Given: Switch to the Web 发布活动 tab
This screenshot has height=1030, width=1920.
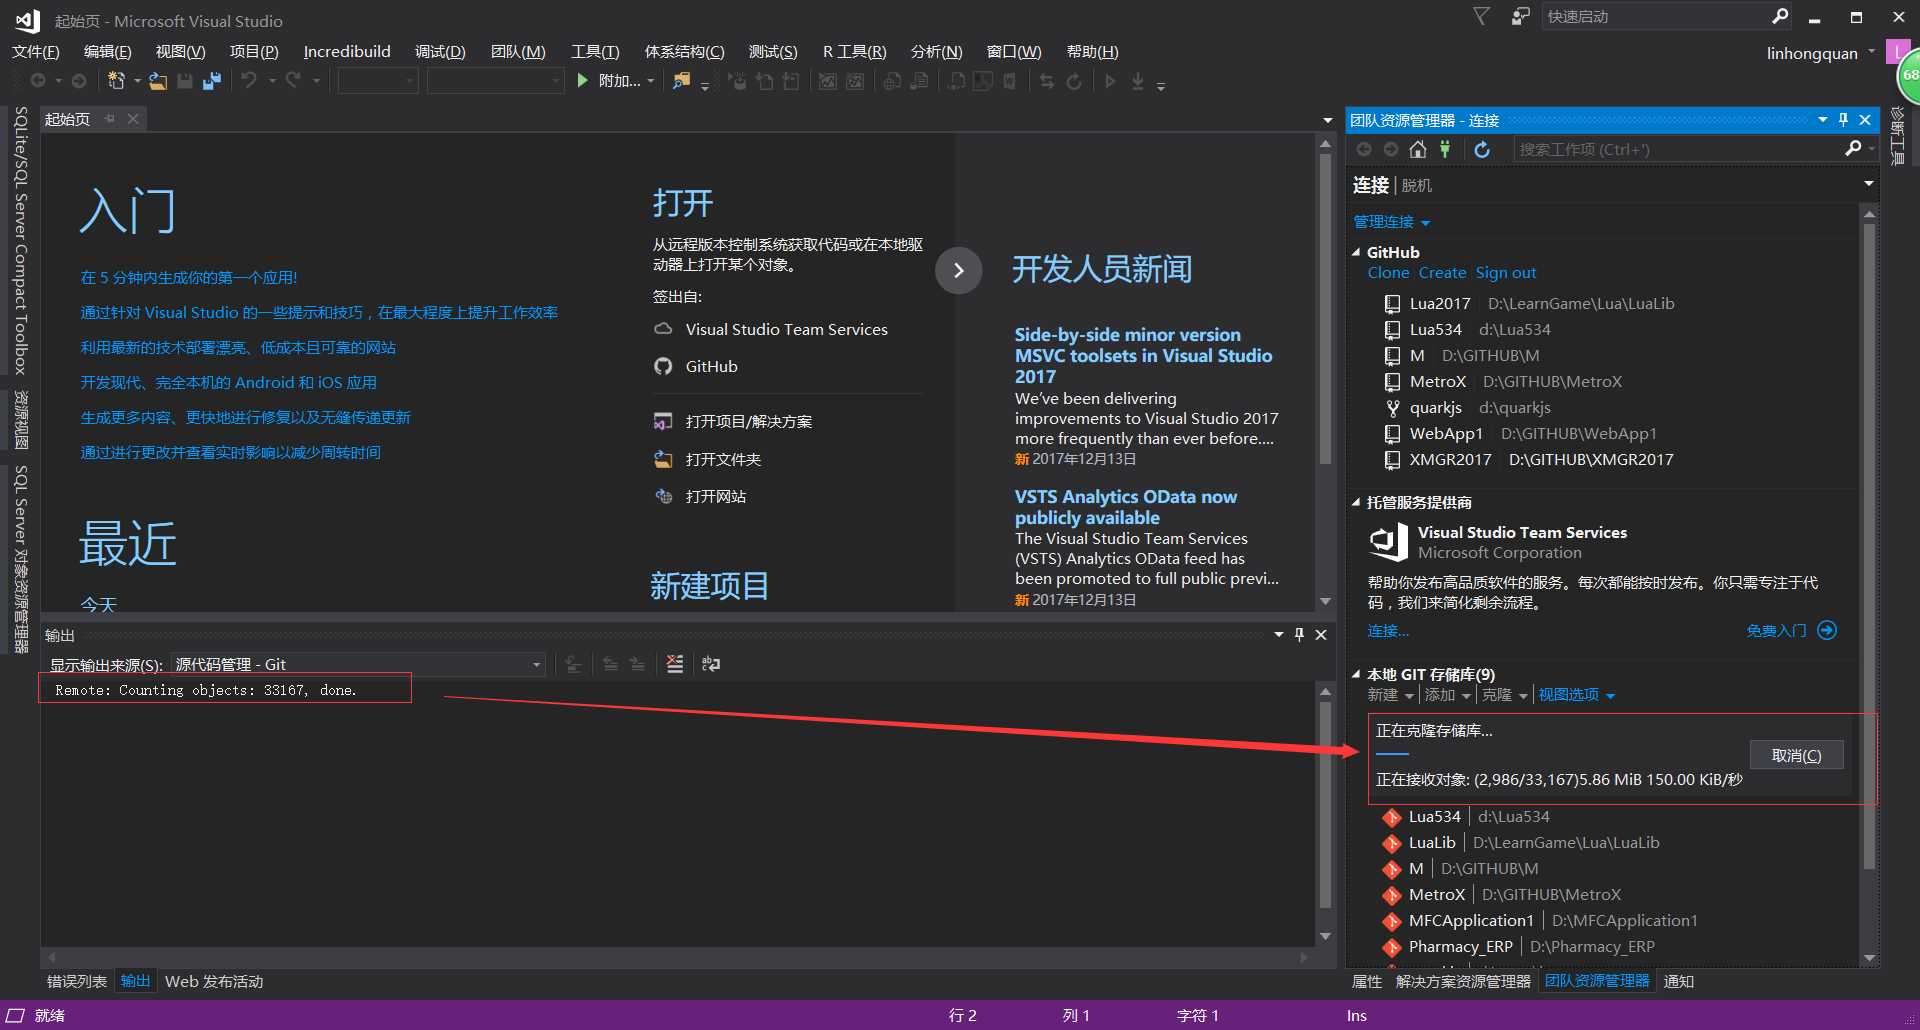Looking at the screenshot, I should (x=214, y=981).
